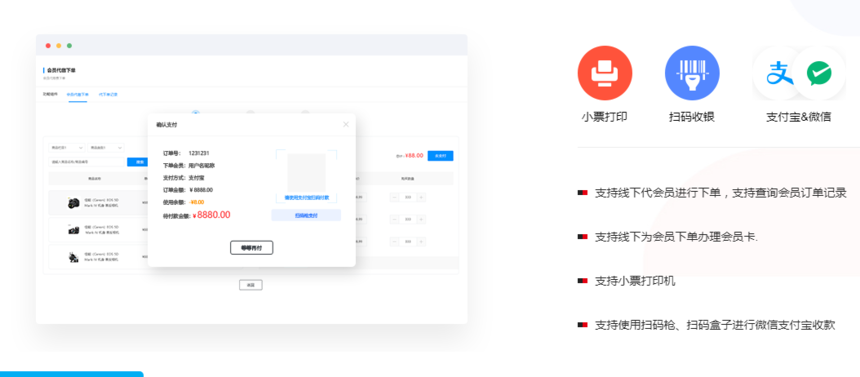Click the 扫码收银 label
This screenshot has height=377, width=860.
pyautogui.click(x=692, y=117)
